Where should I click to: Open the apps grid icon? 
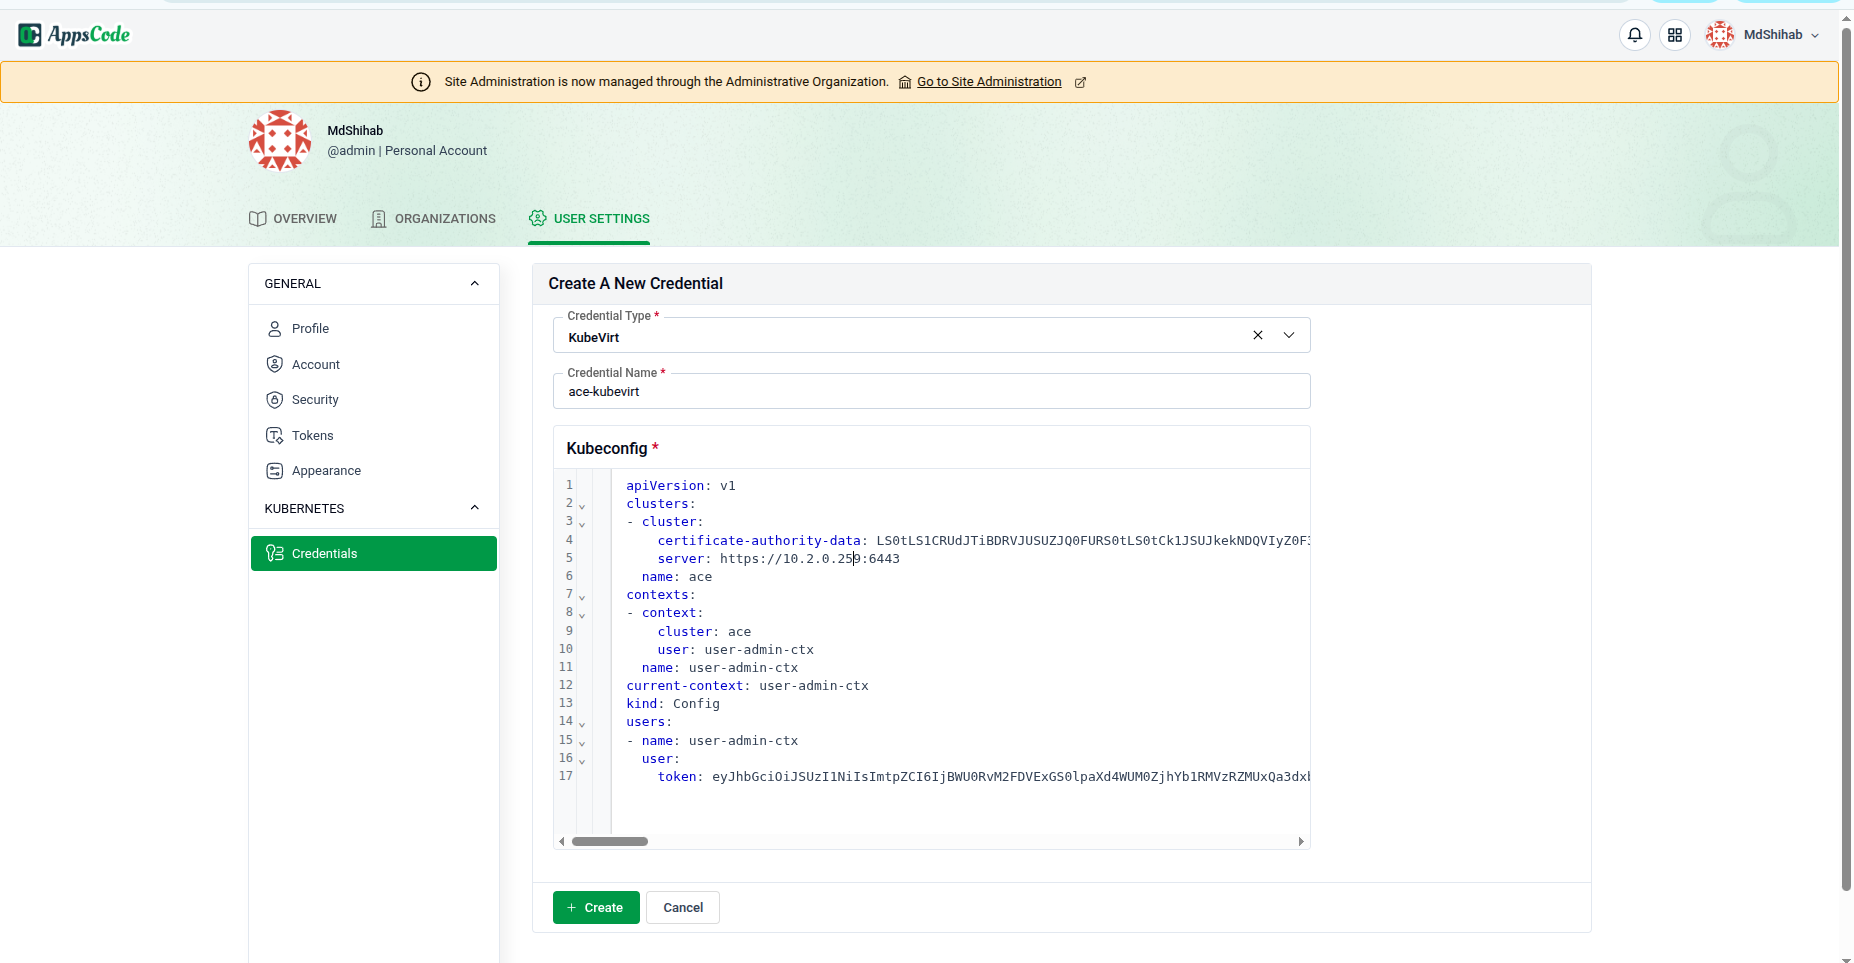(1675, 35)
